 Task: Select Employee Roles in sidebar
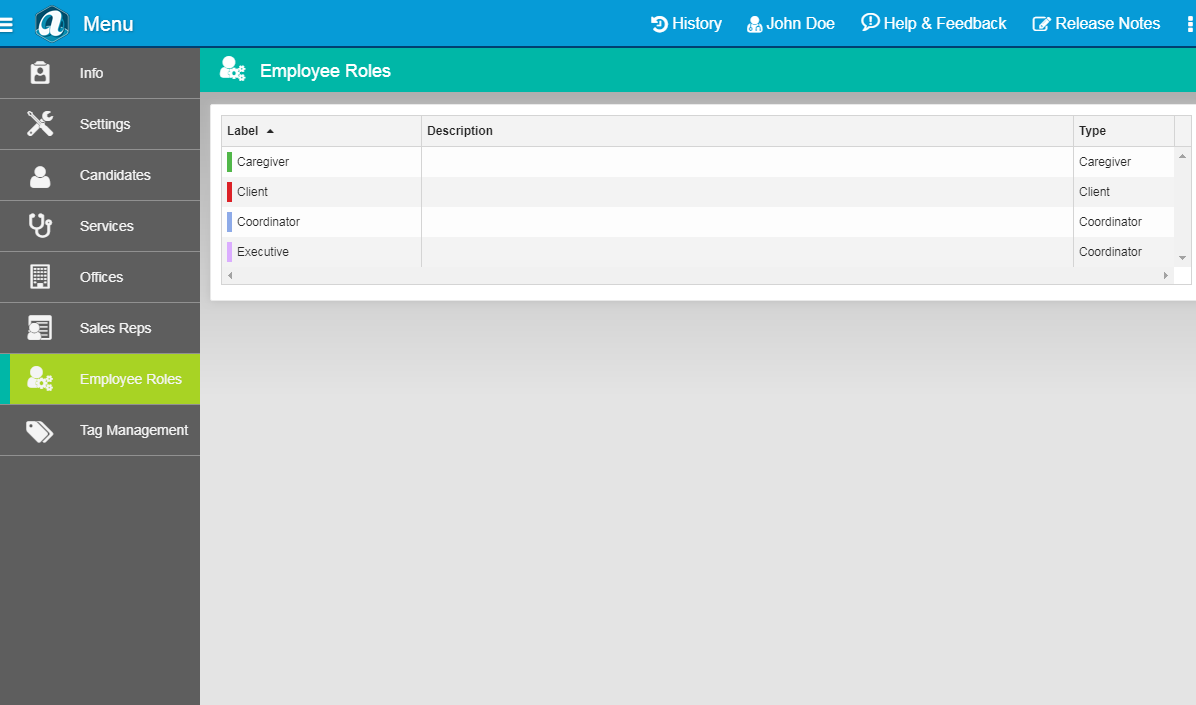pyautogui.click(x=100, y=379)
